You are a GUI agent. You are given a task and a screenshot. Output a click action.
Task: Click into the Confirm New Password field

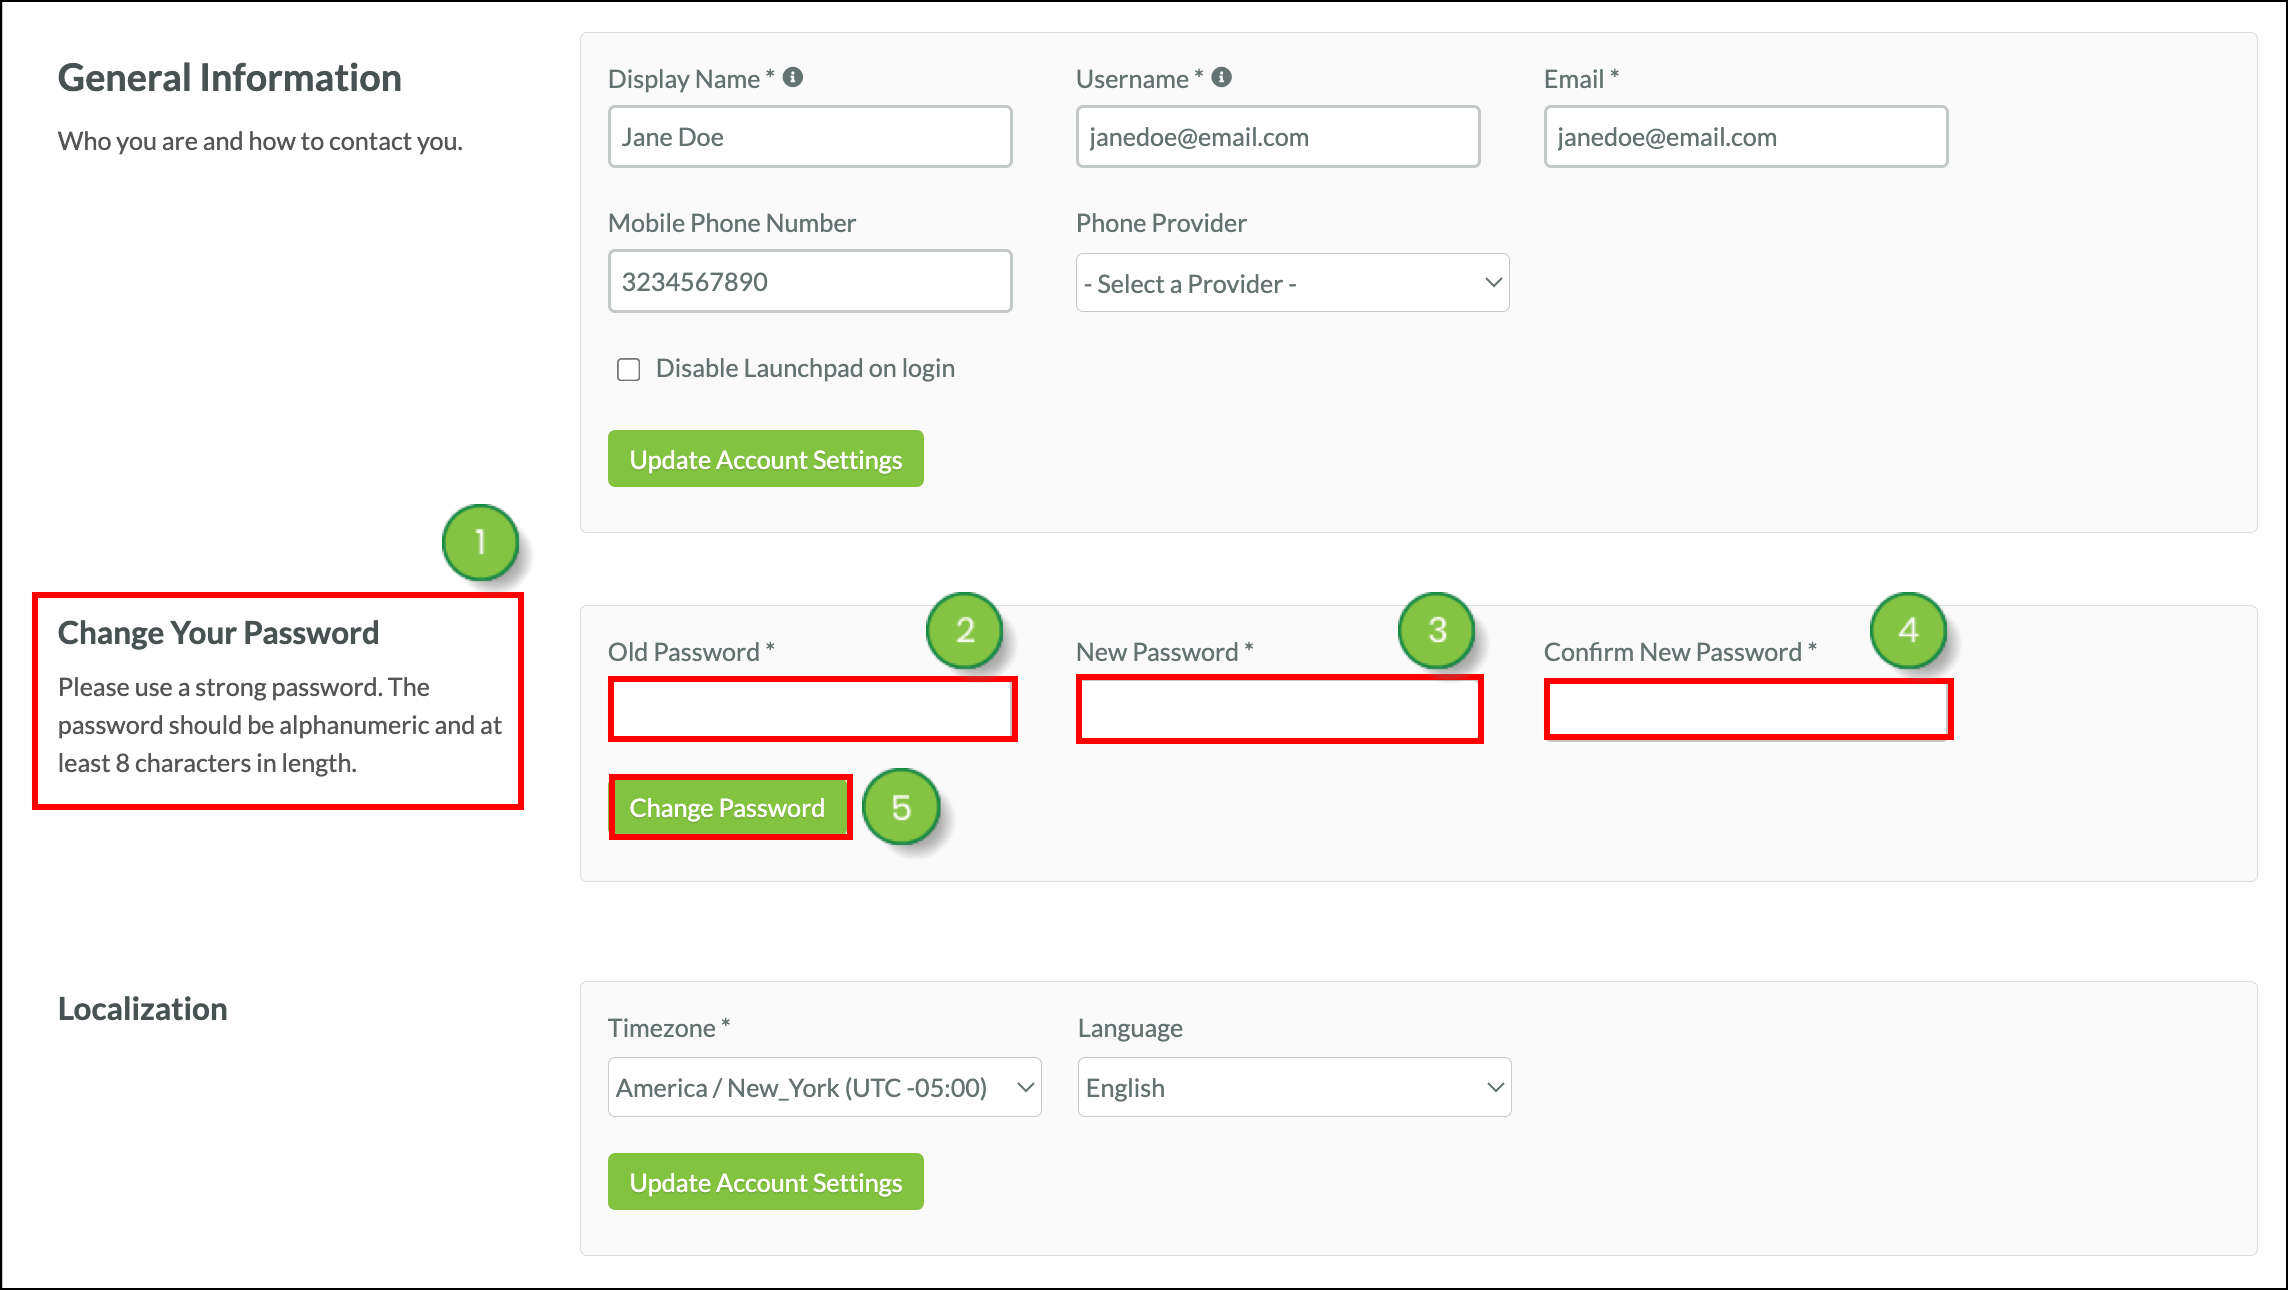(1746, 709)
